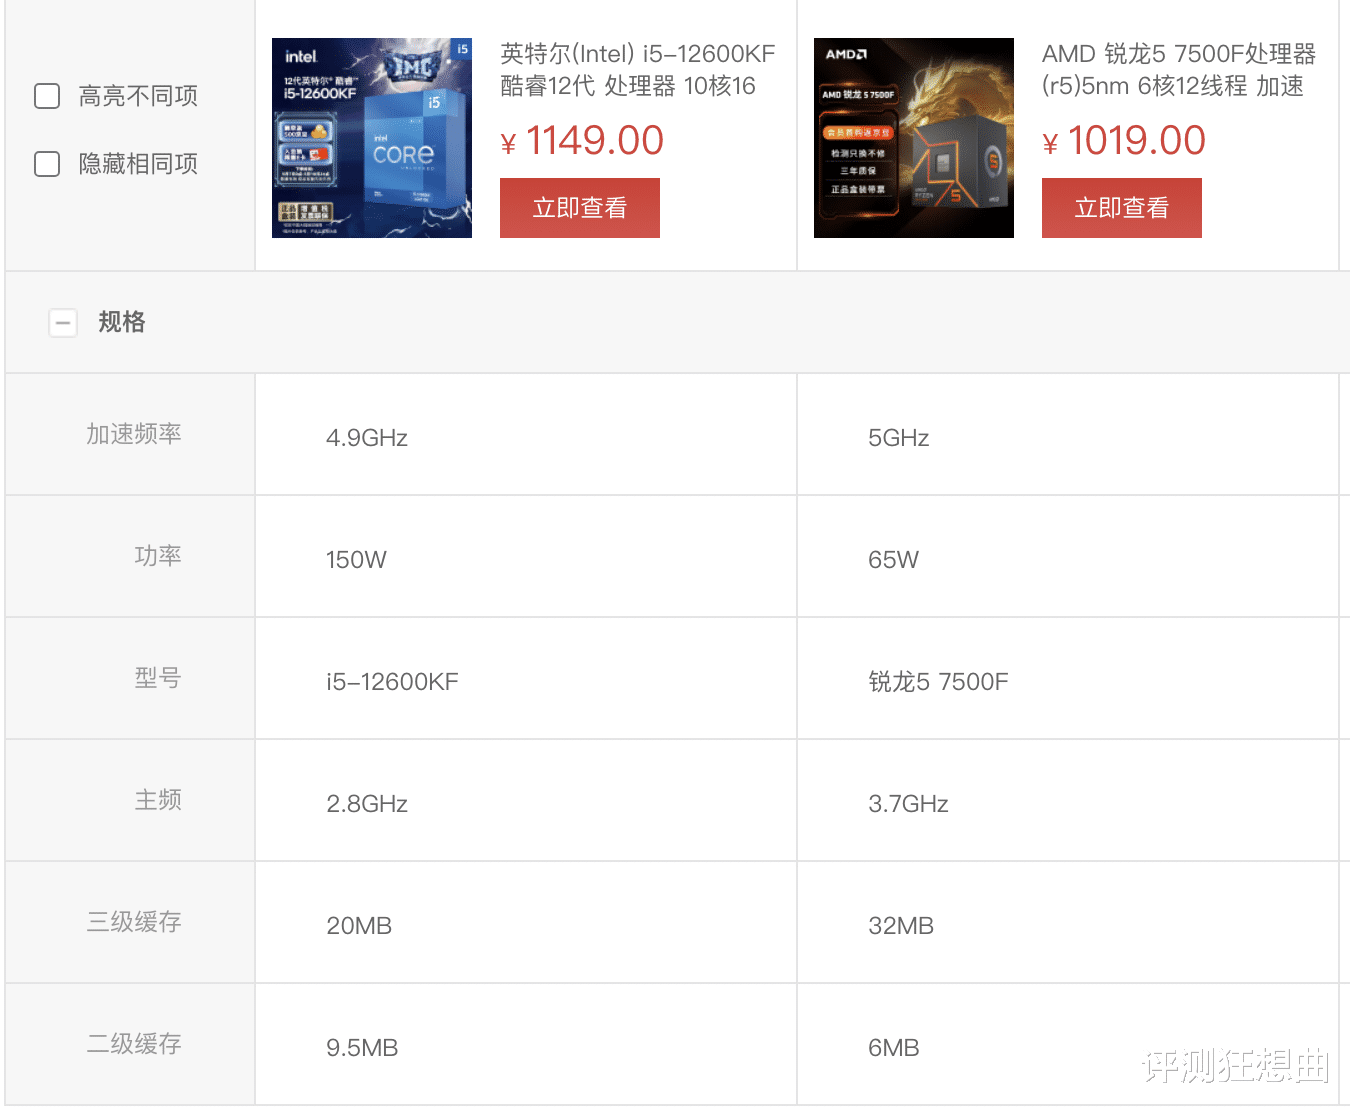The width and height of the screenshot is (1350, 1110).
Task: Check the 隐藏相同项 checkbox
Action: pyautogui.click(x=47, y=164)
